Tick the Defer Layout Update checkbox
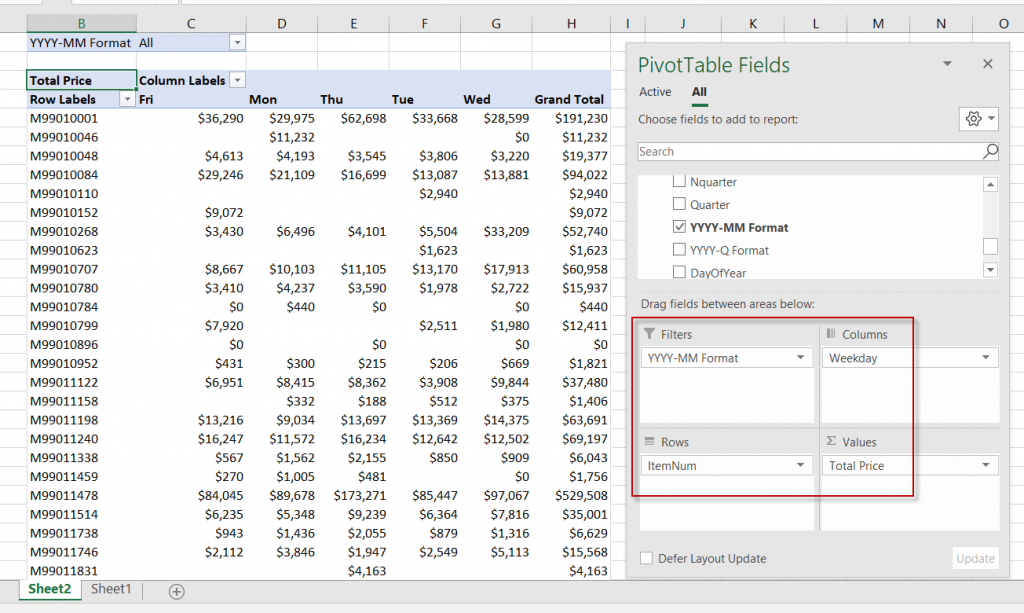This screenshot has height=613, width=1024. (x=647, y=559)
